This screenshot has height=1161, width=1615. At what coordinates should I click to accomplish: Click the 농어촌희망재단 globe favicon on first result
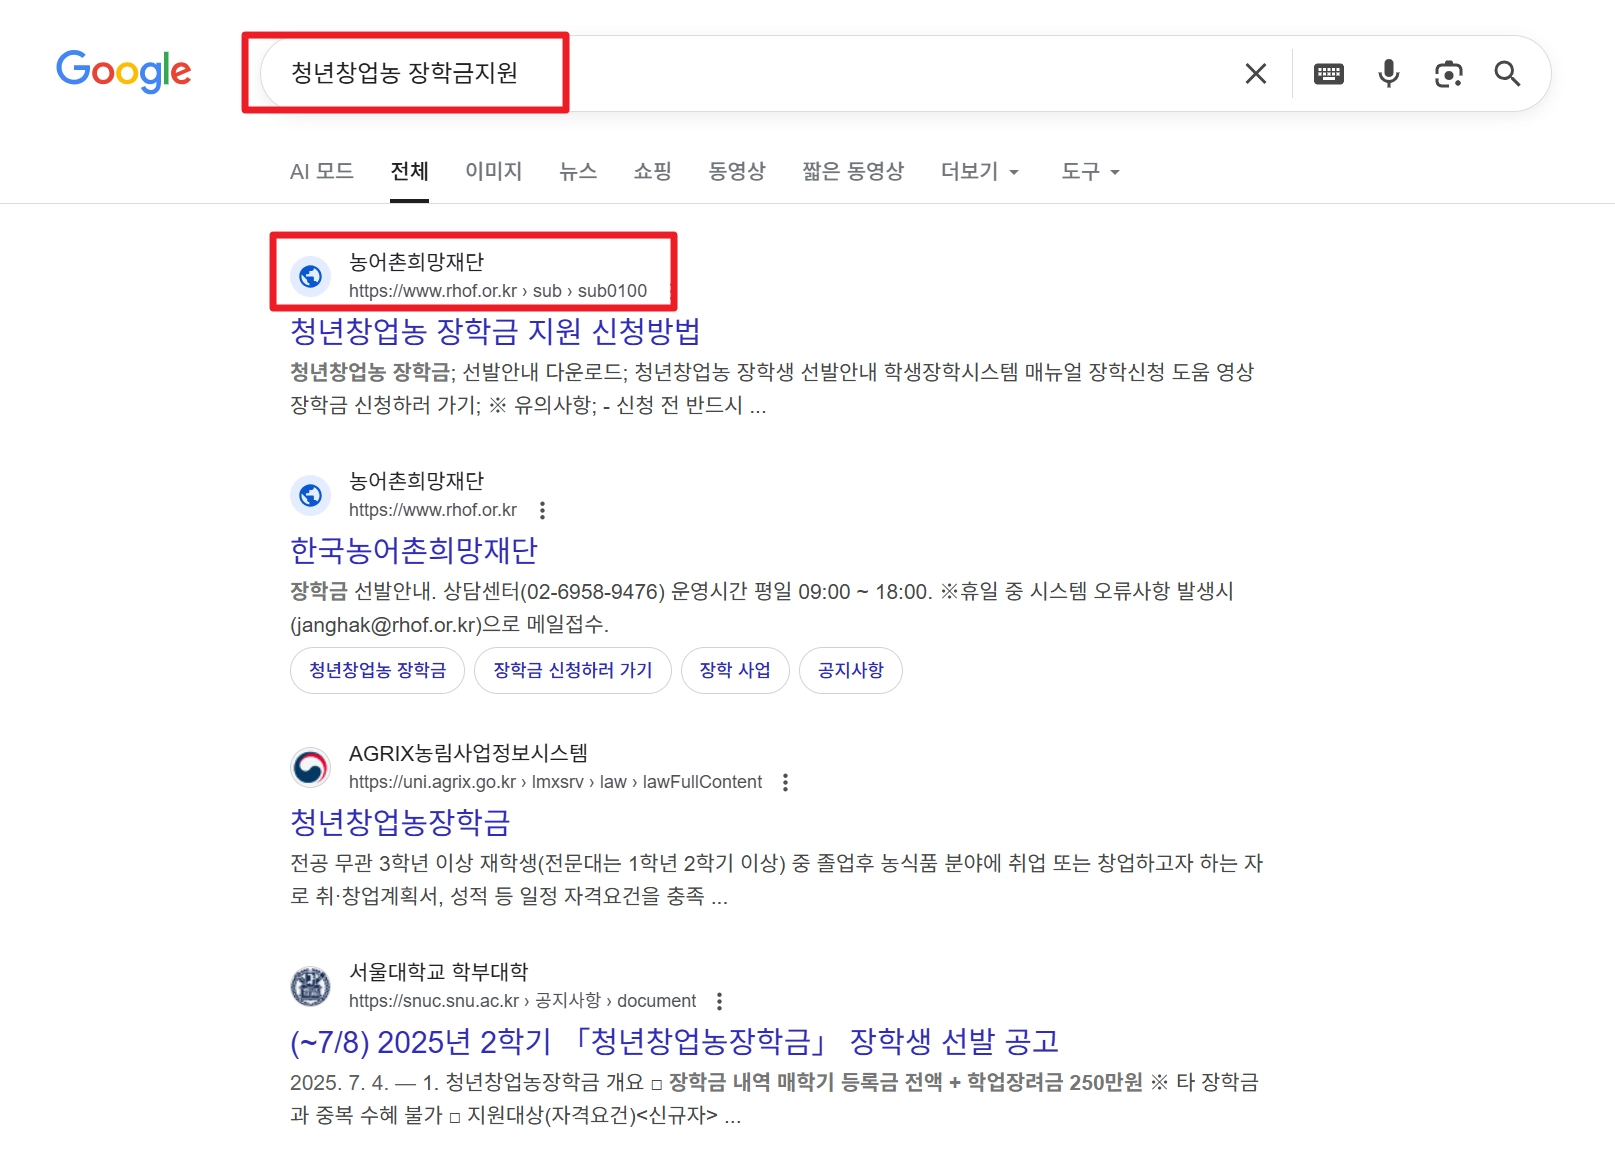coord(311,275)
